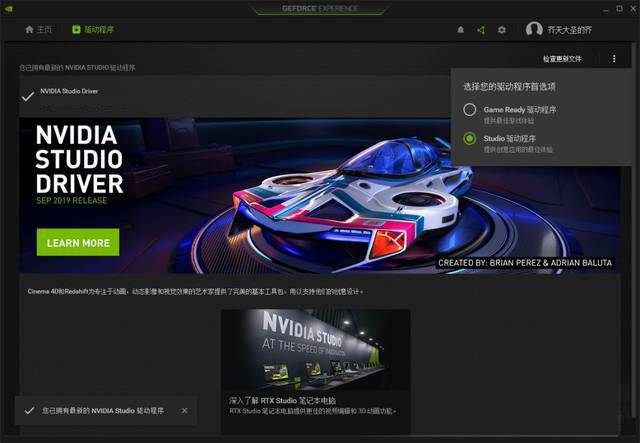Click the green drivers icon beside 驱动程序
640x443 pixels.
[x=76, y=29]
